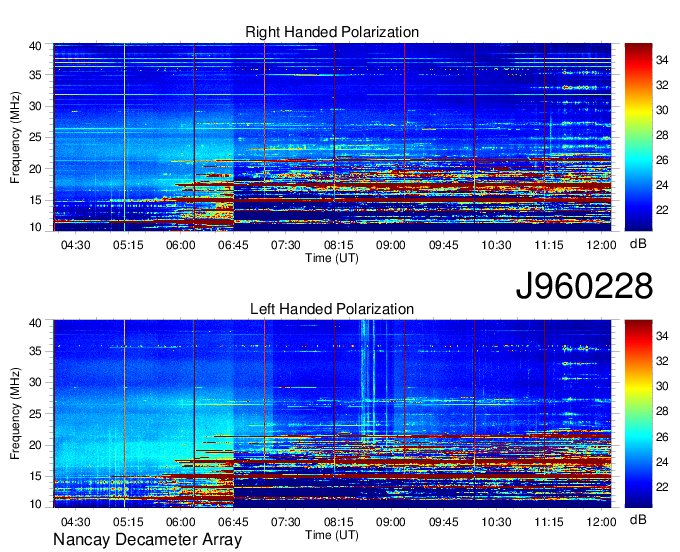Click the dB unit label of Right Handed colorbar
The width and height of the screenshot is (680, 552).
[x=638, y=244]
